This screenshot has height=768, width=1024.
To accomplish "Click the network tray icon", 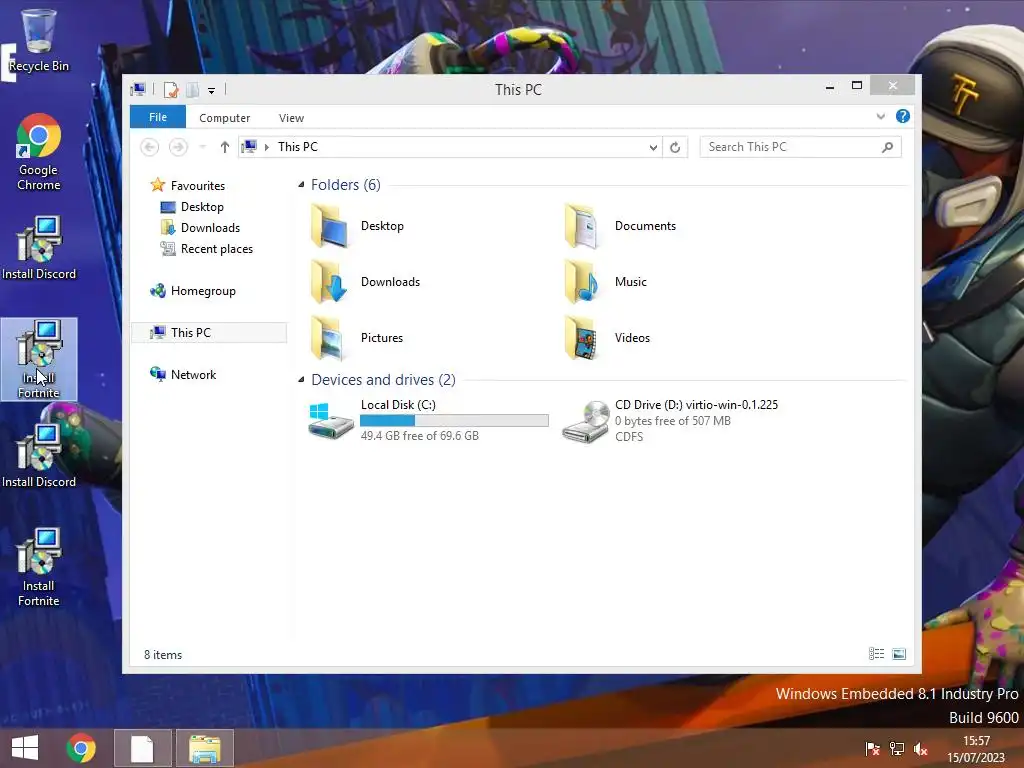I will pos(897,749).
